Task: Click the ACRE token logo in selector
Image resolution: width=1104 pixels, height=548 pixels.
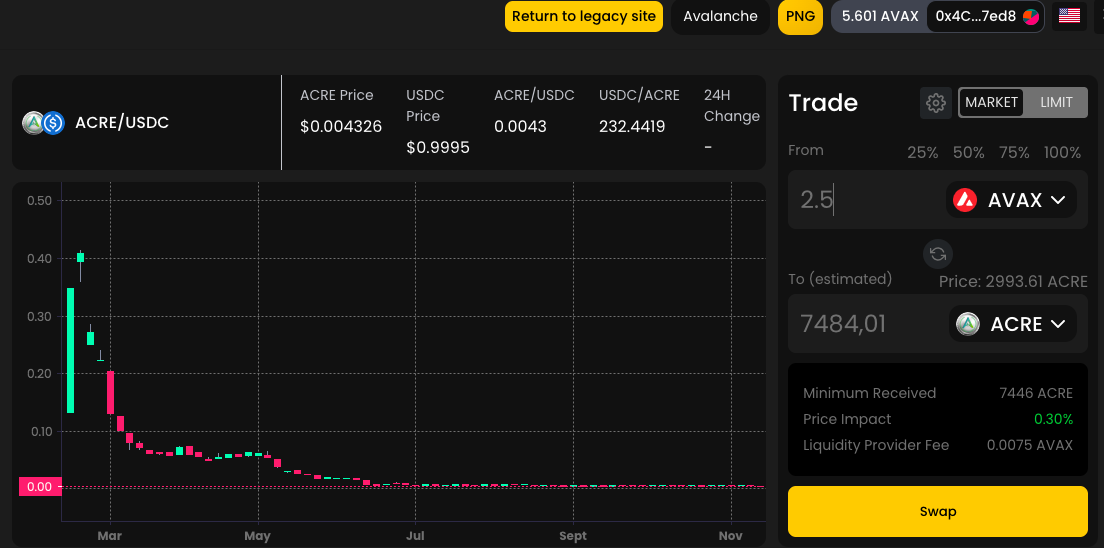Action: pyautogui.click(x=968, y=324)
